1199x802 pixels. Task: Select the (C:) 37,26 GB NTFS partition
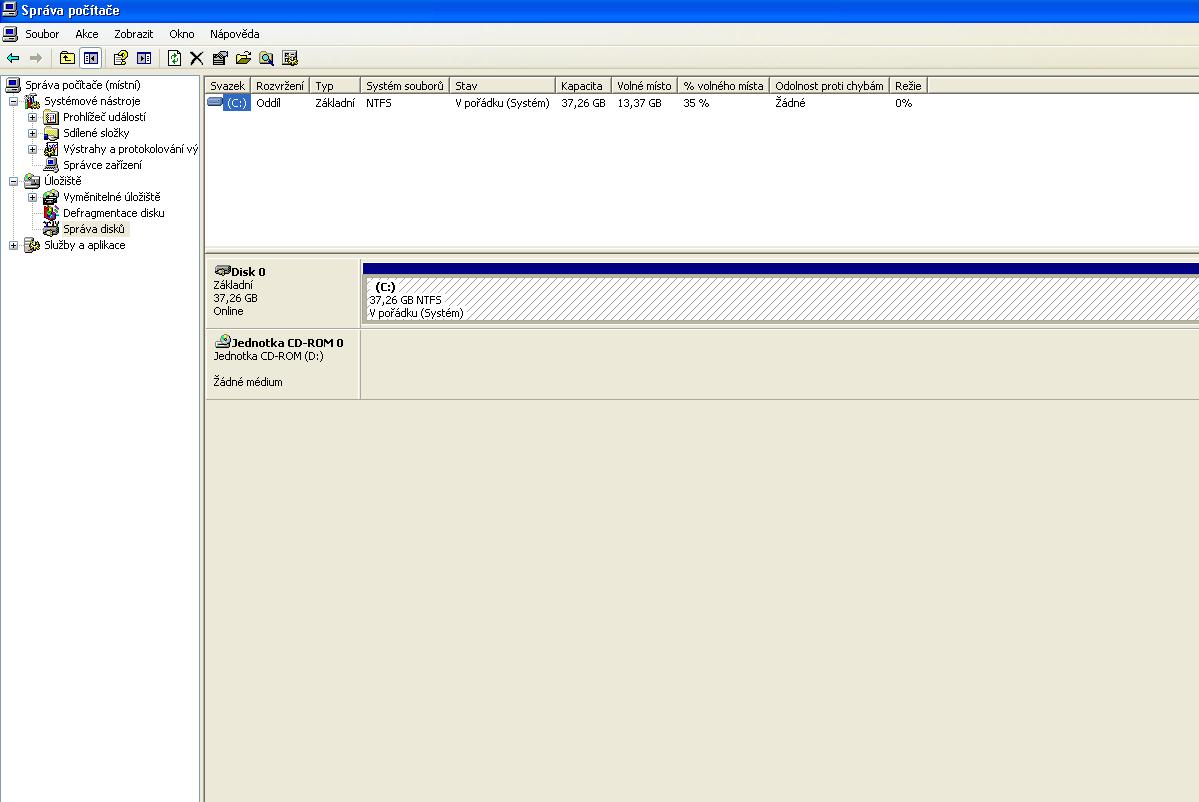pos(781,299)
